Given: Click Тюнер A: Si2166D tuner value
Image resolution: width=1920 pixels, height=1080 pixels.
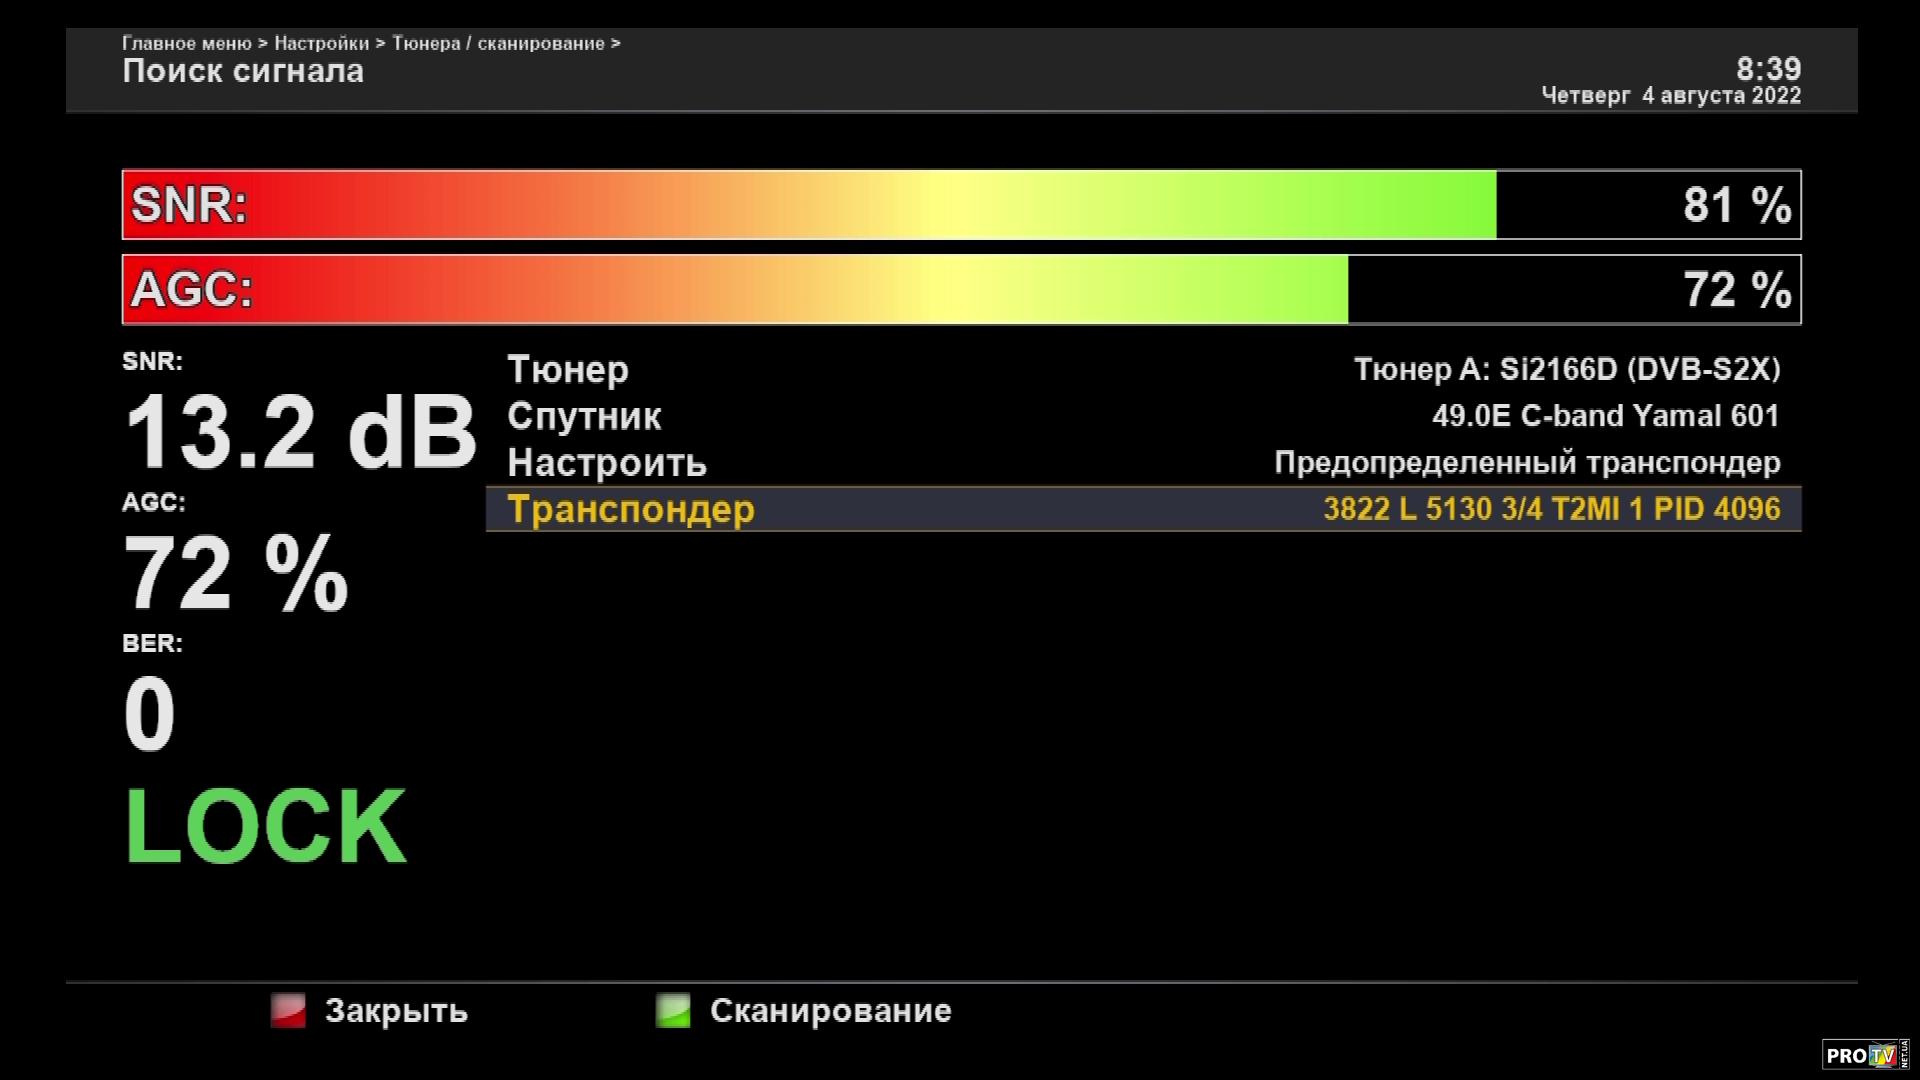Looking at the screenshot, I should tap(1566, 369).
